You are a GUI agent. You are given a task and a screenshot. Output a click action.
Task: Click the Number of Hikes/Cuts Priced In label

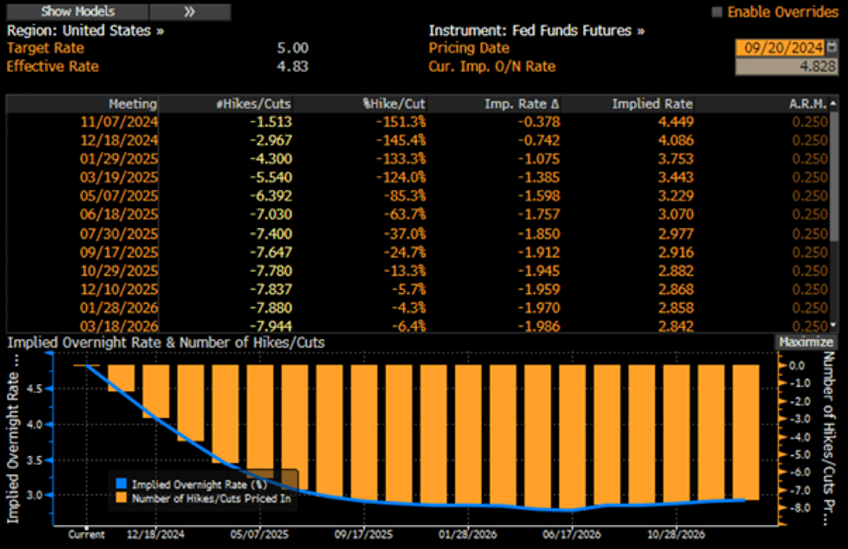point(211,498)
